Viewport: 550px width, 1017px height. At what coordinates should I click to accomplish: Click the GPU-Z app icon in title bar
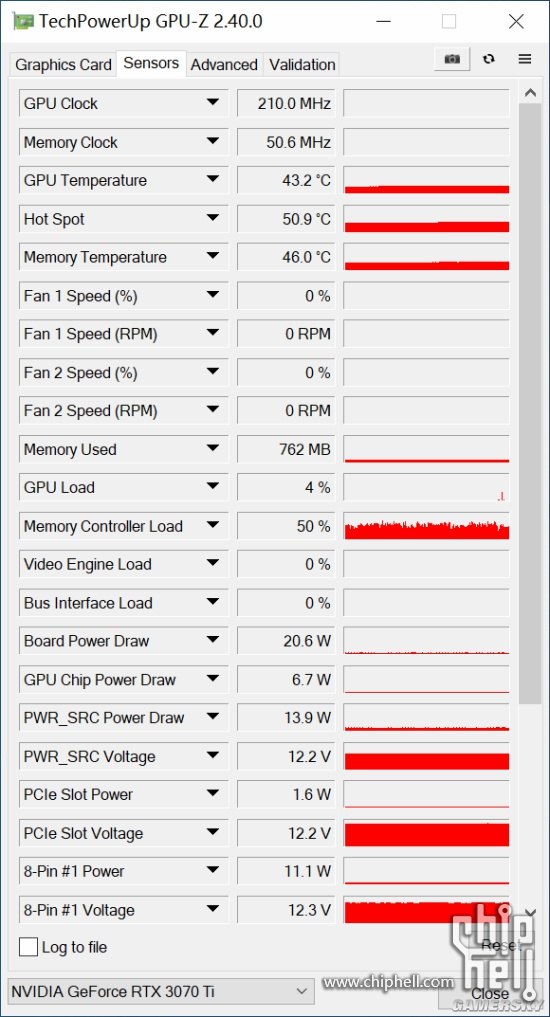23,21
